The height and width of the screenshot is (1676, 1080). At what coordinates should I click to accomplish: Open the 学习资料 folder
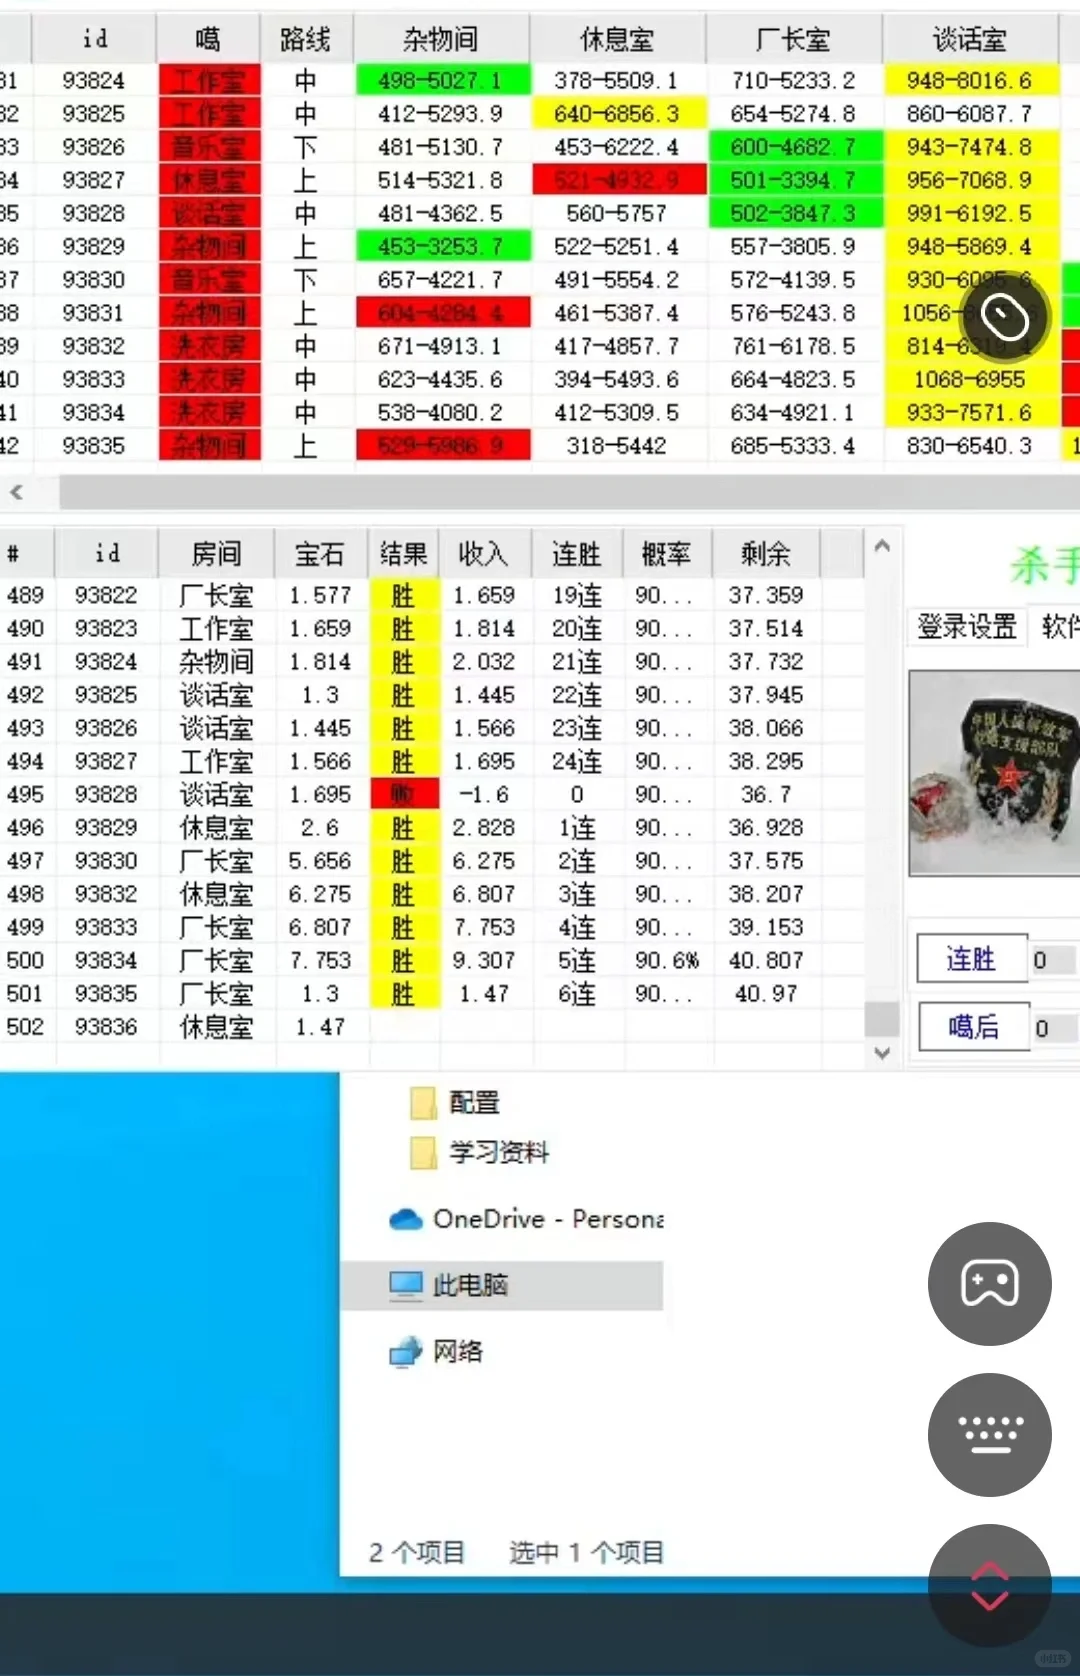tap(480, 1152)
